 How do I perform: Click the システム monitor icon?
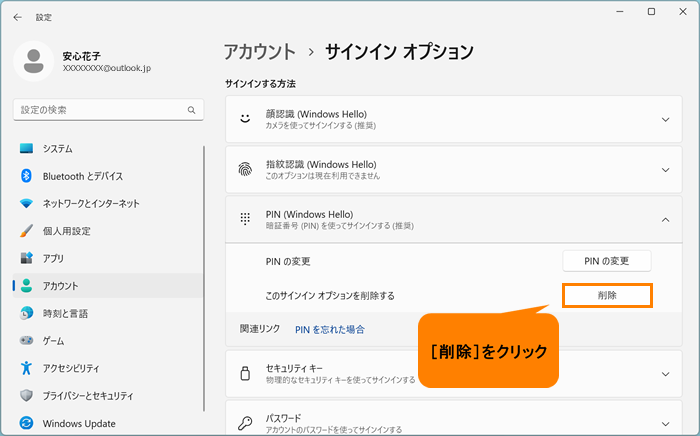coord(26,149)
